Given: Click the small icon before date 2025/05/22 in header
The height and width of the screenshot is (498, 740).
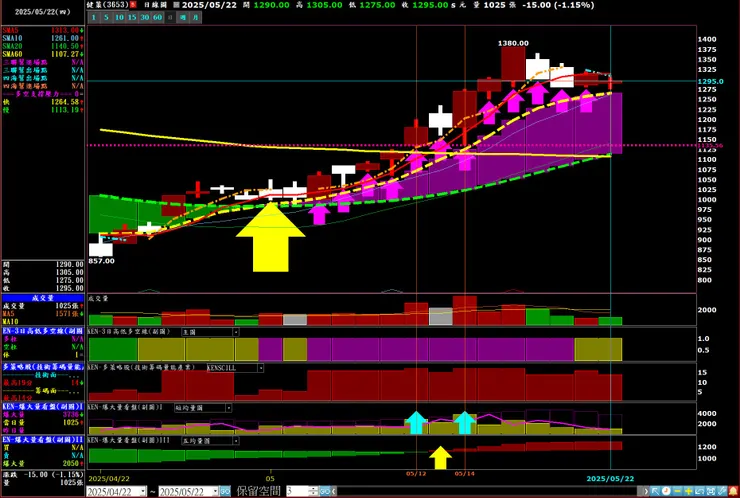Looking at the screenshot, I should 176,5.
